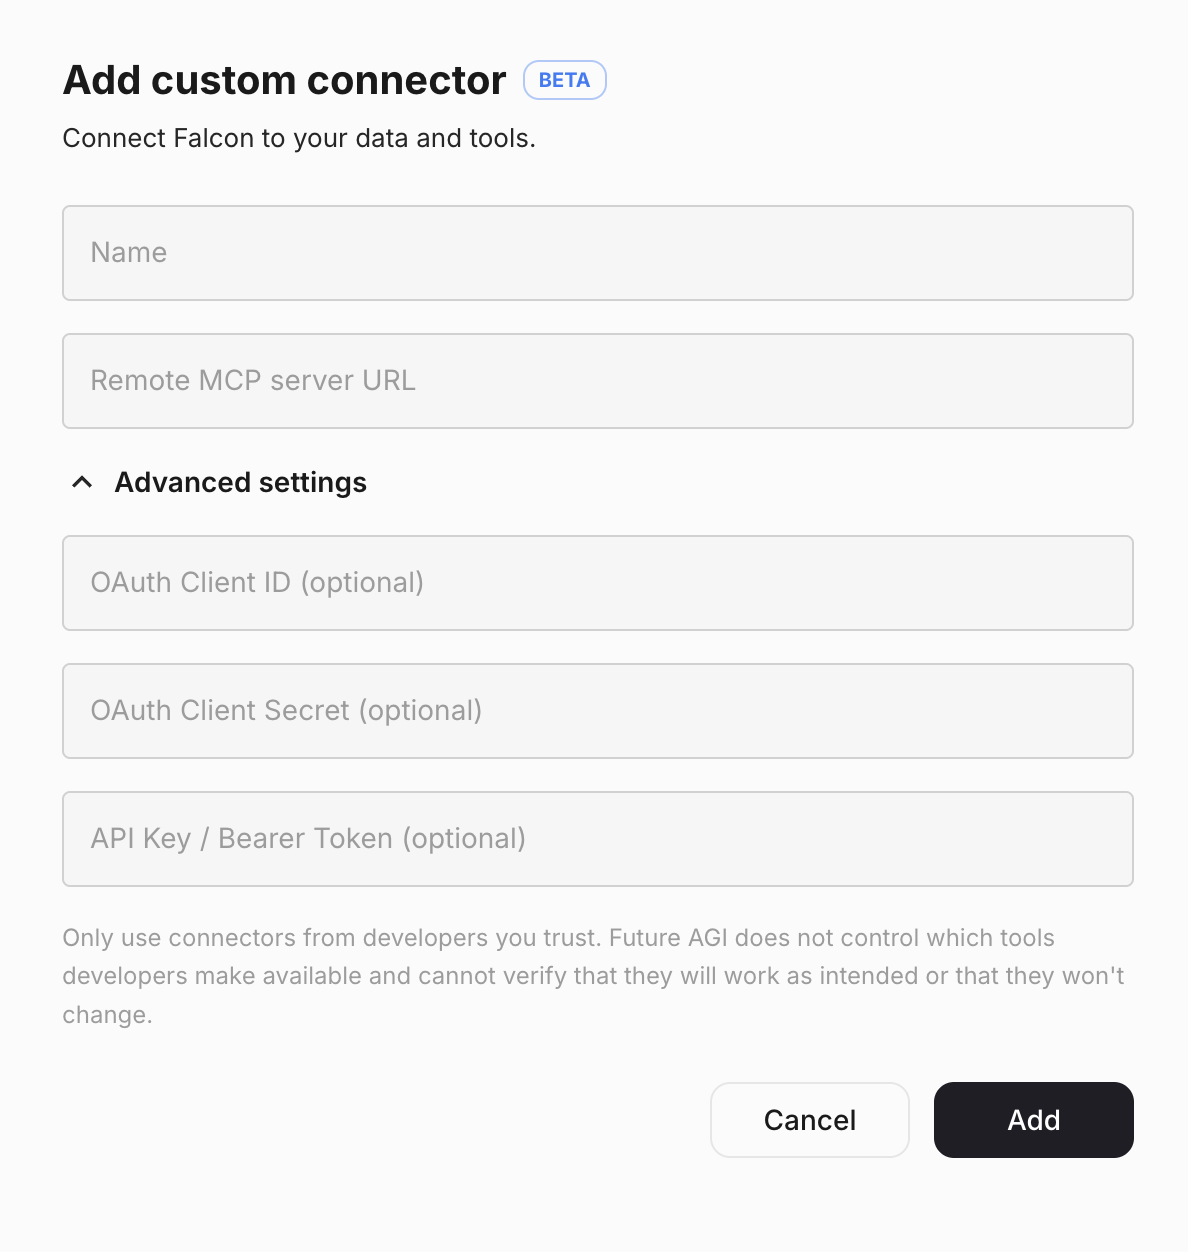Click the BETA badge
Screen dimensions: 1188x1252
pos(565,80)
